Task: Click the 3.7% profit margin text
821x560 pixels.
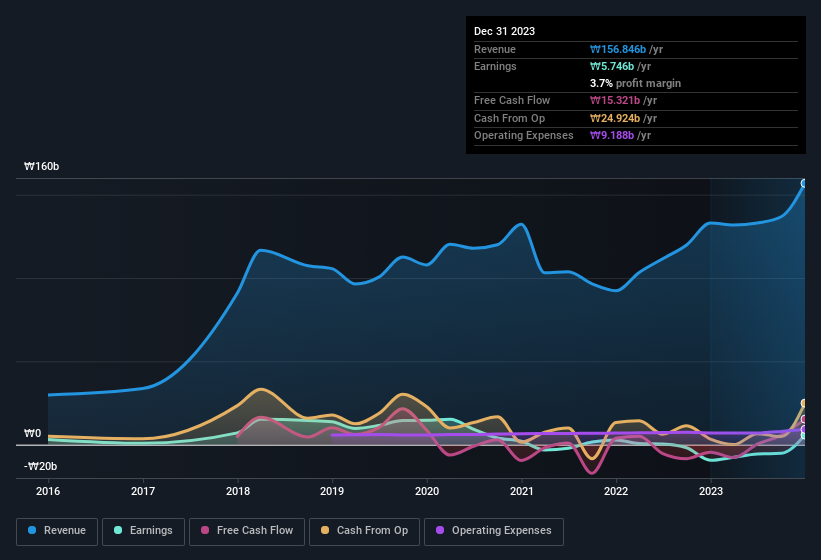Action: [635, 83]
